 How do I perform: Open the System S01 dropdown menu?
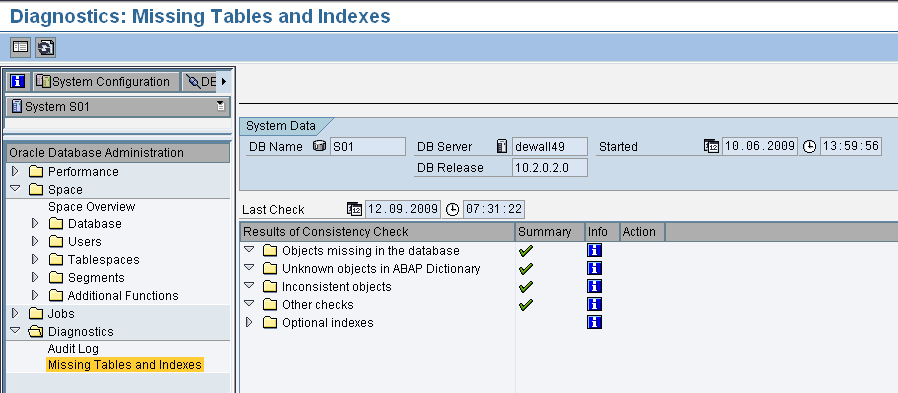[220, 106]
